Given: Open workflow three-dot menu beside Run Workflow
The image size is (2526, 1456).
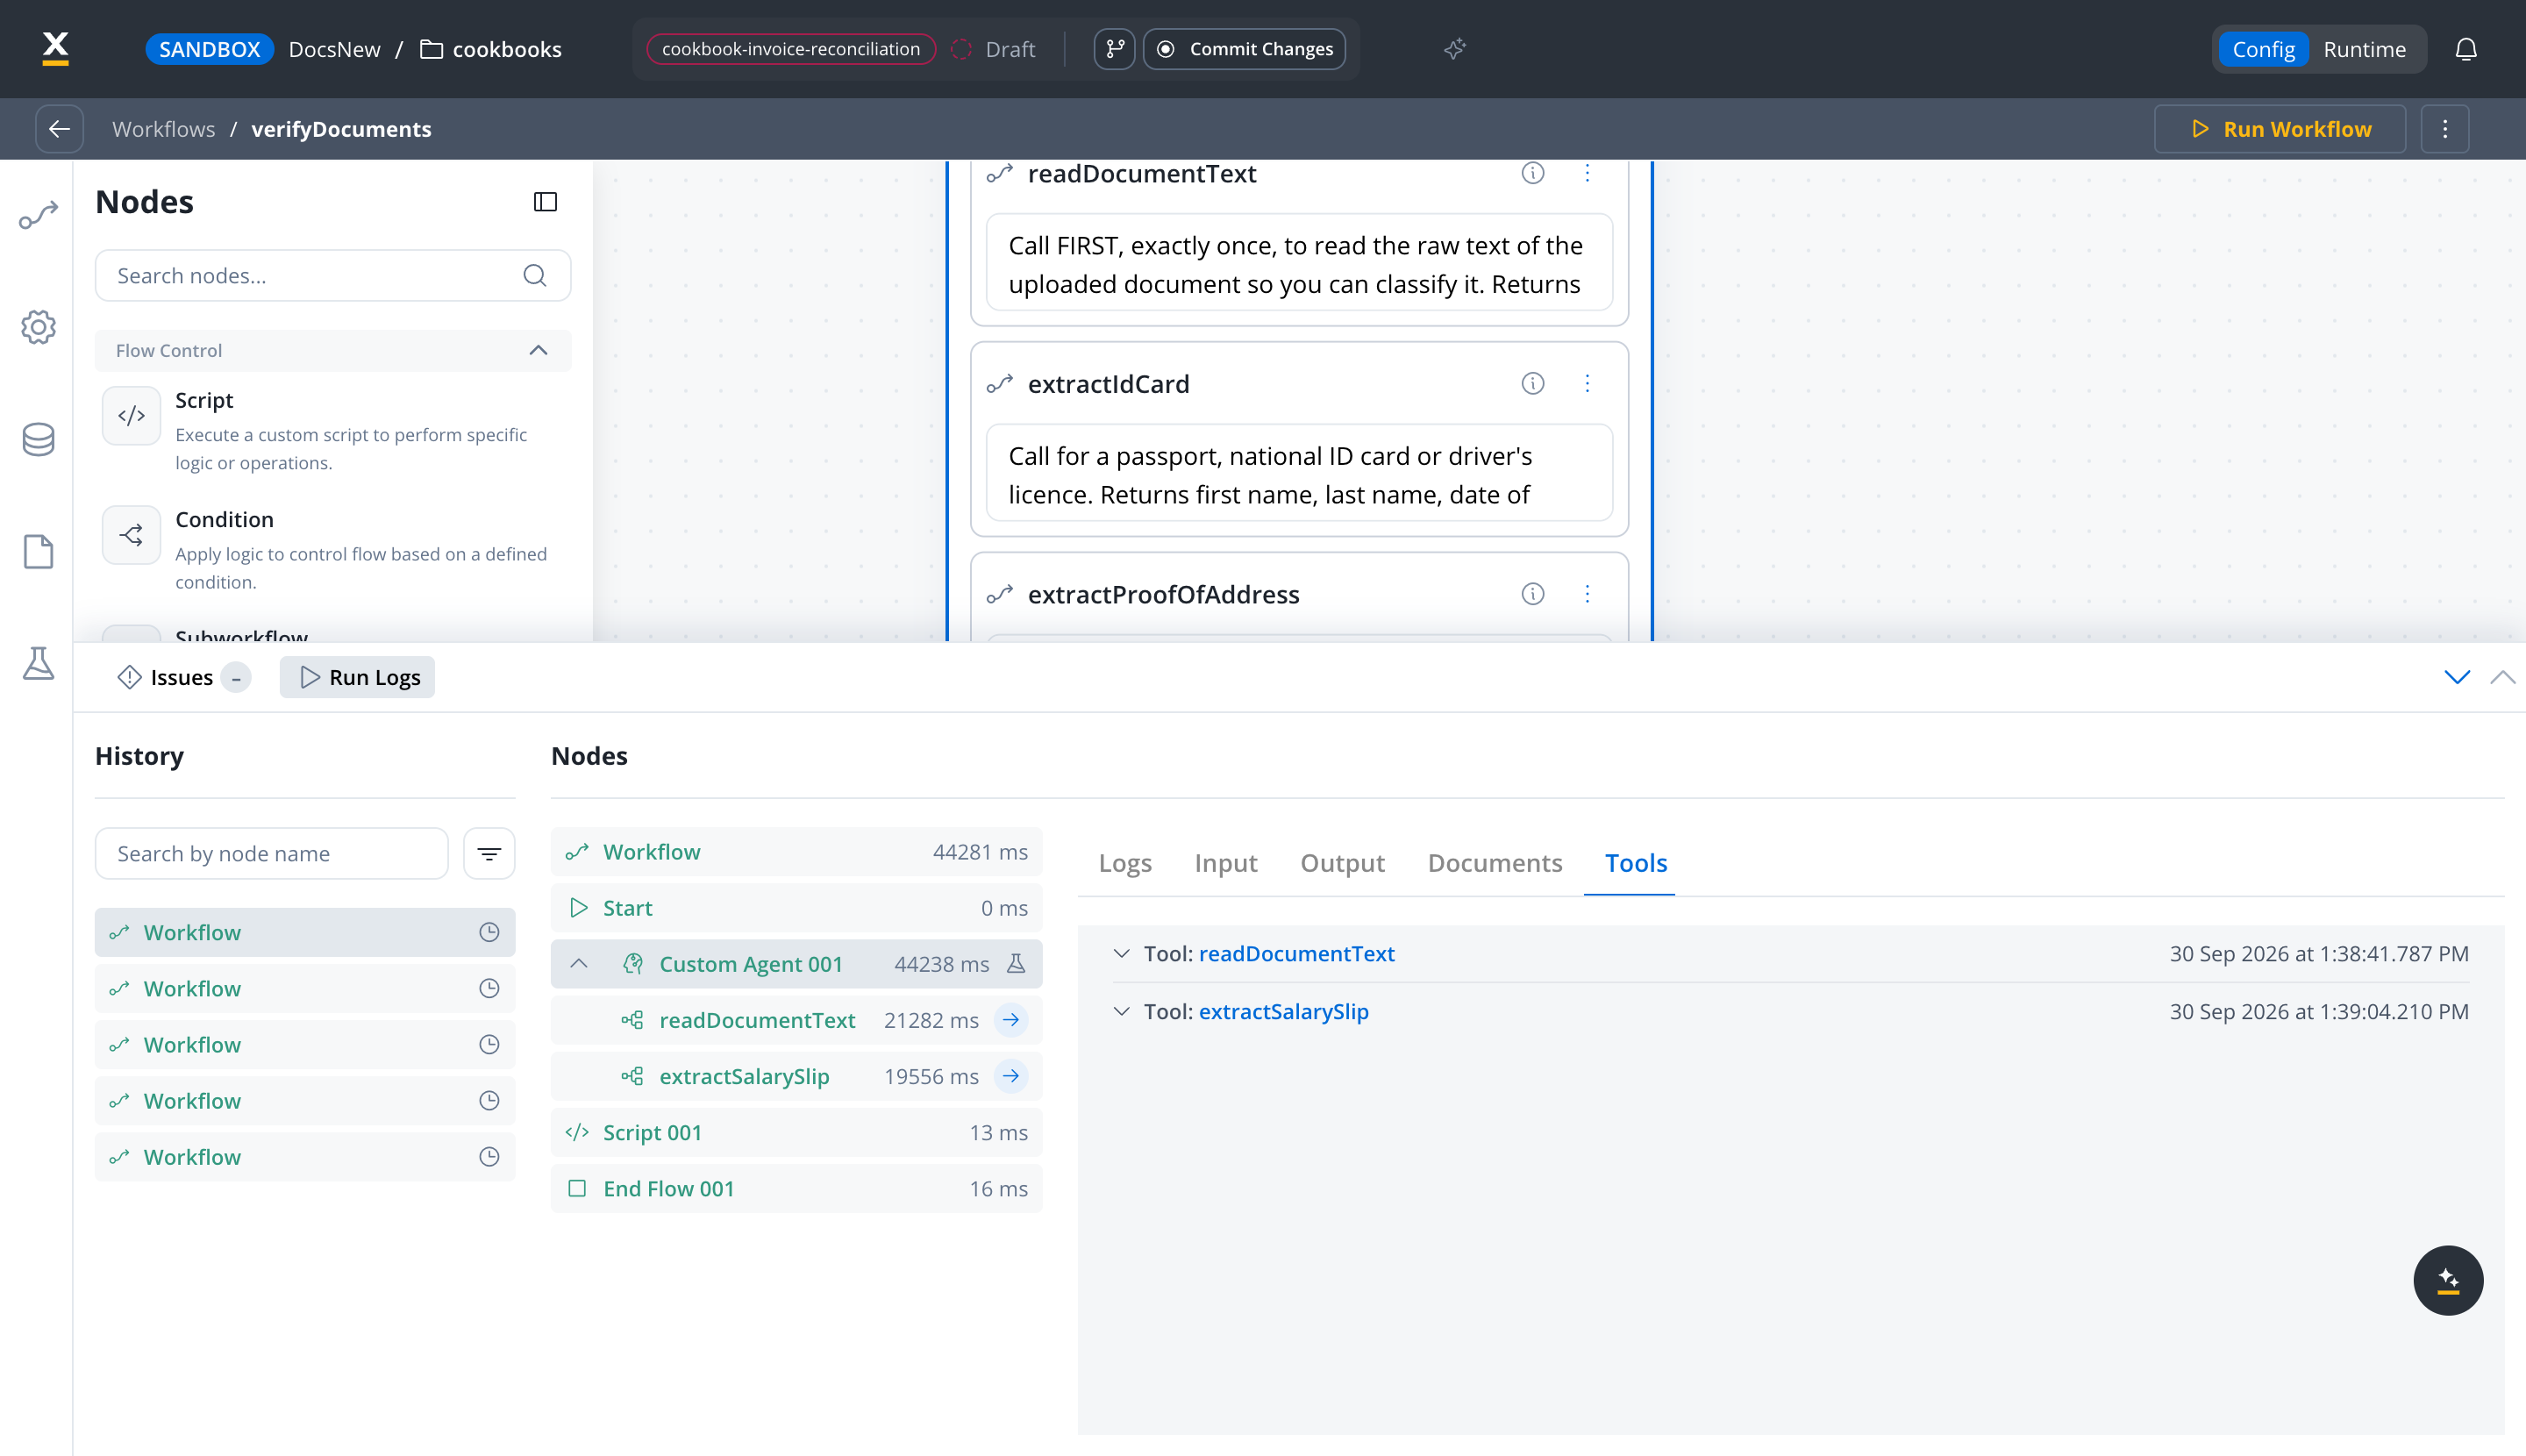Looking at the screenshot, I should (x=2445, y=129).
